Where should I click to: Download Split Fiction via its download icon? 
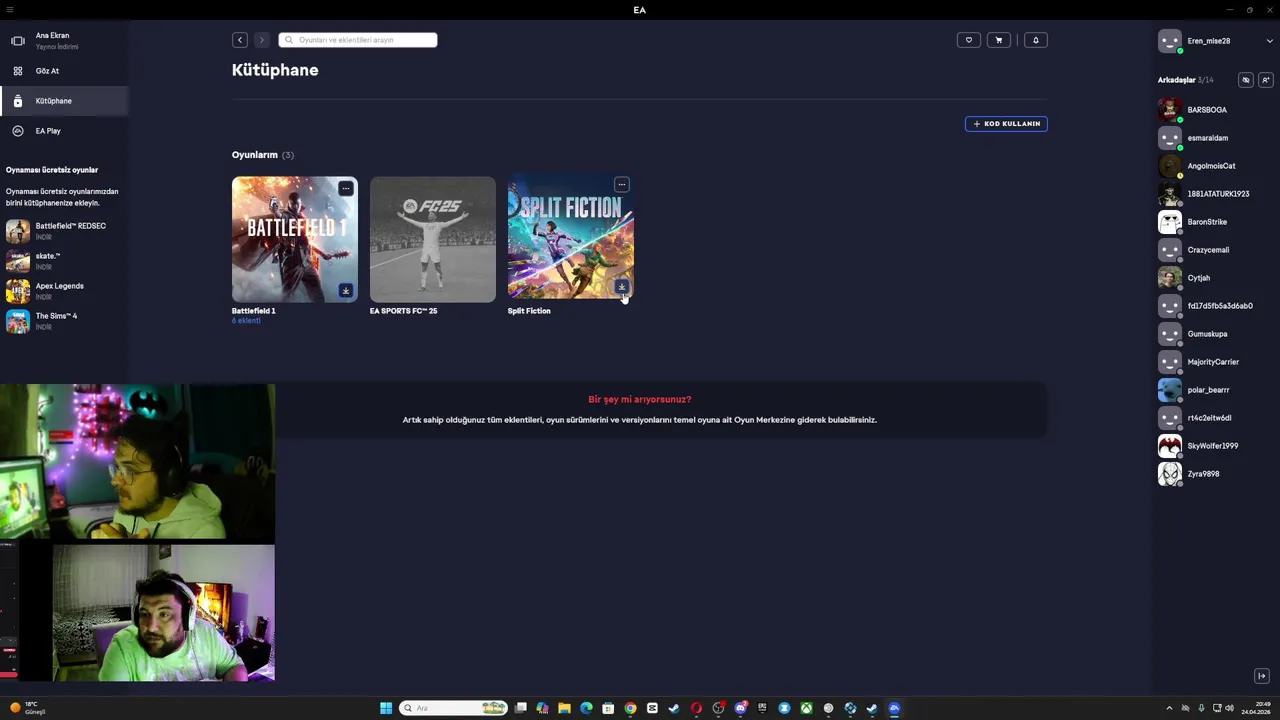point(621,288)
